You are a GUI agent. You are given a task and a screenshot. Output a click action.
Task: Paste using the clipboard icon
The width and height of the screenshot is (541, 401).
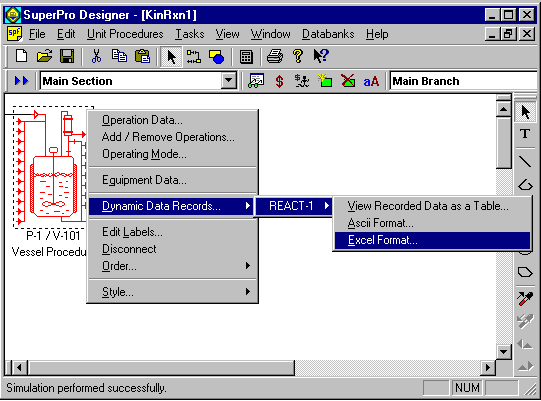142,56
